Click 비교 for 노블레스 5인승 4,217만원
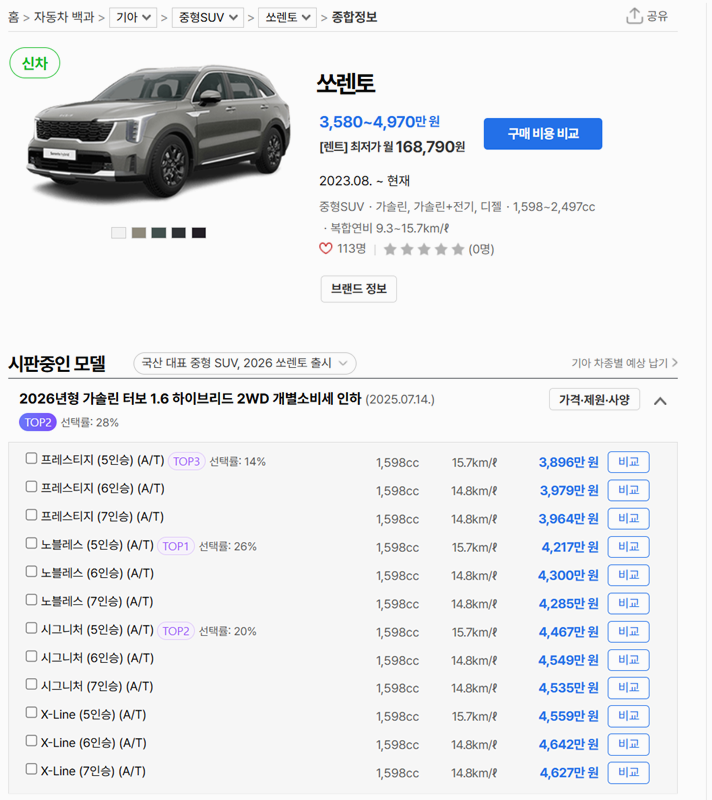 [628, 547]
